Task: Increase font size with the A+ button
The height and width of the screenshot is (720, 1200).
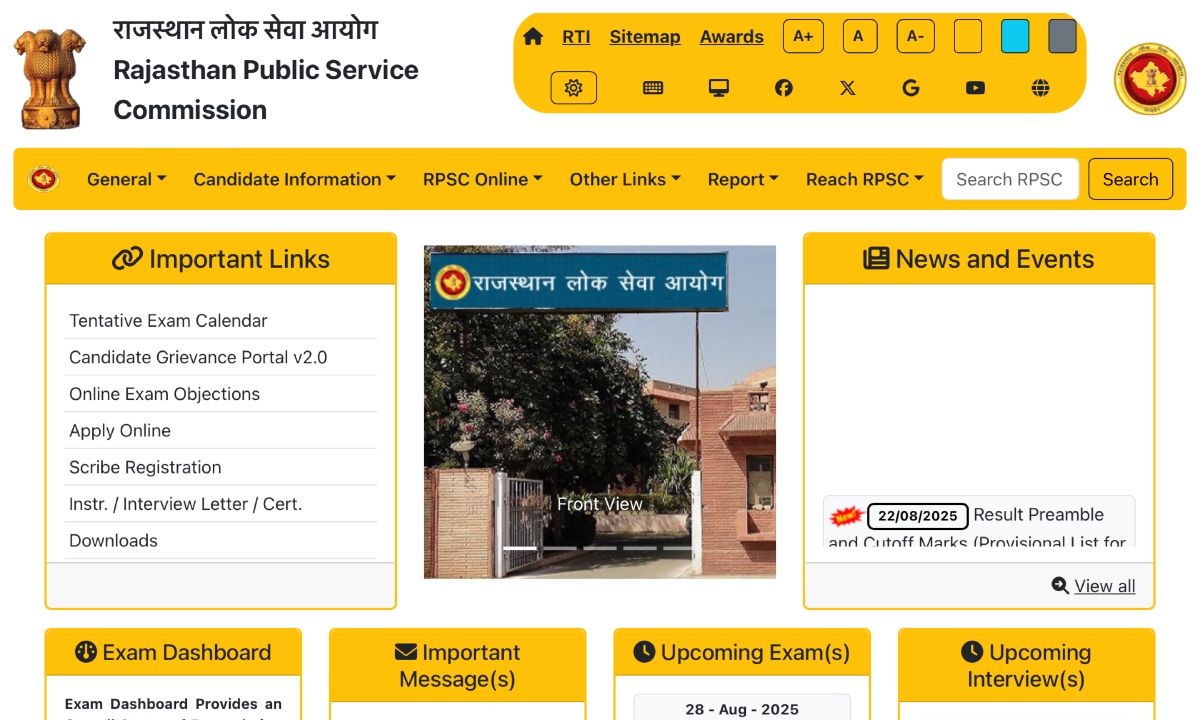Action: 803,37
